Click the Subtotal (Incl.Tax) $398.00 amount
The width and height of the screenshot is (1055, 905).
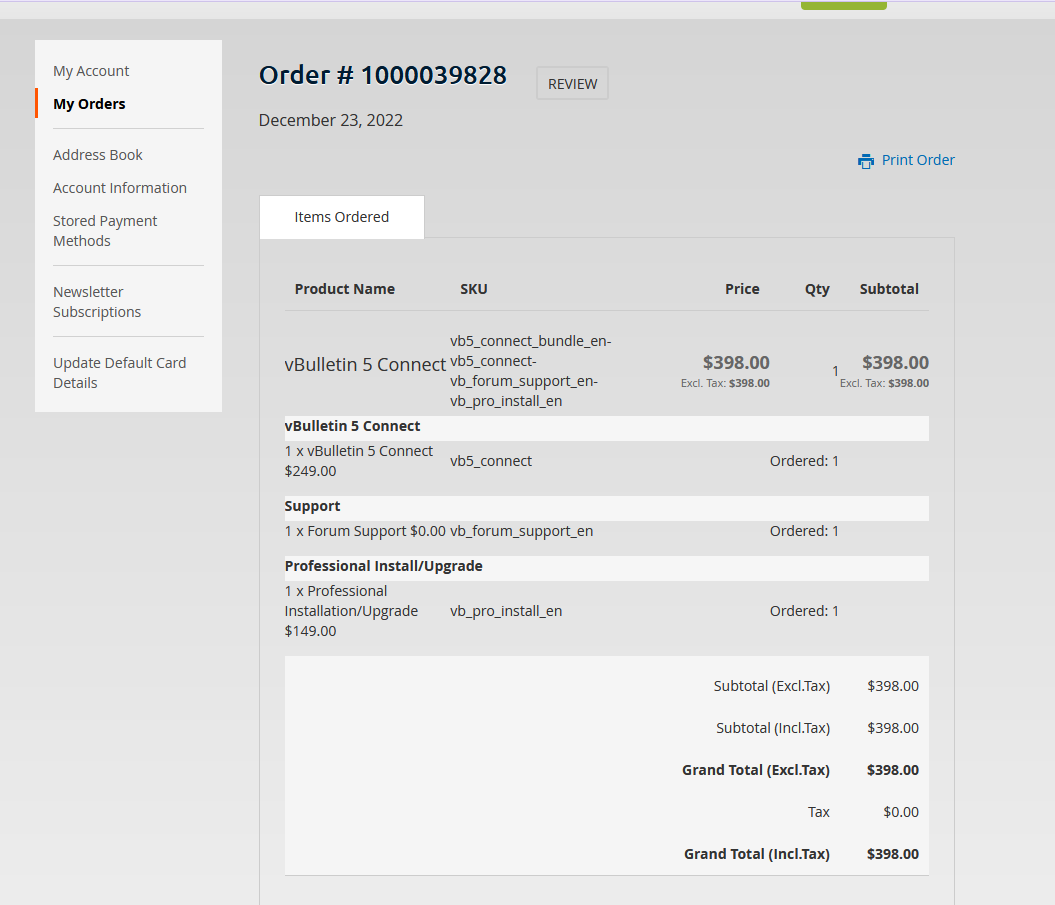coord(893,728)
